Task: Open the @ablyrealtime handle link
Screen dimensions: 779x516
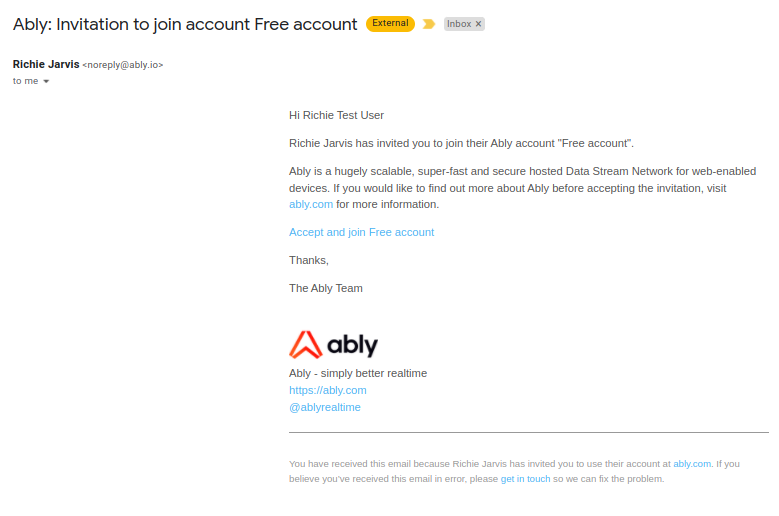Action: click(x=325, y=407)
